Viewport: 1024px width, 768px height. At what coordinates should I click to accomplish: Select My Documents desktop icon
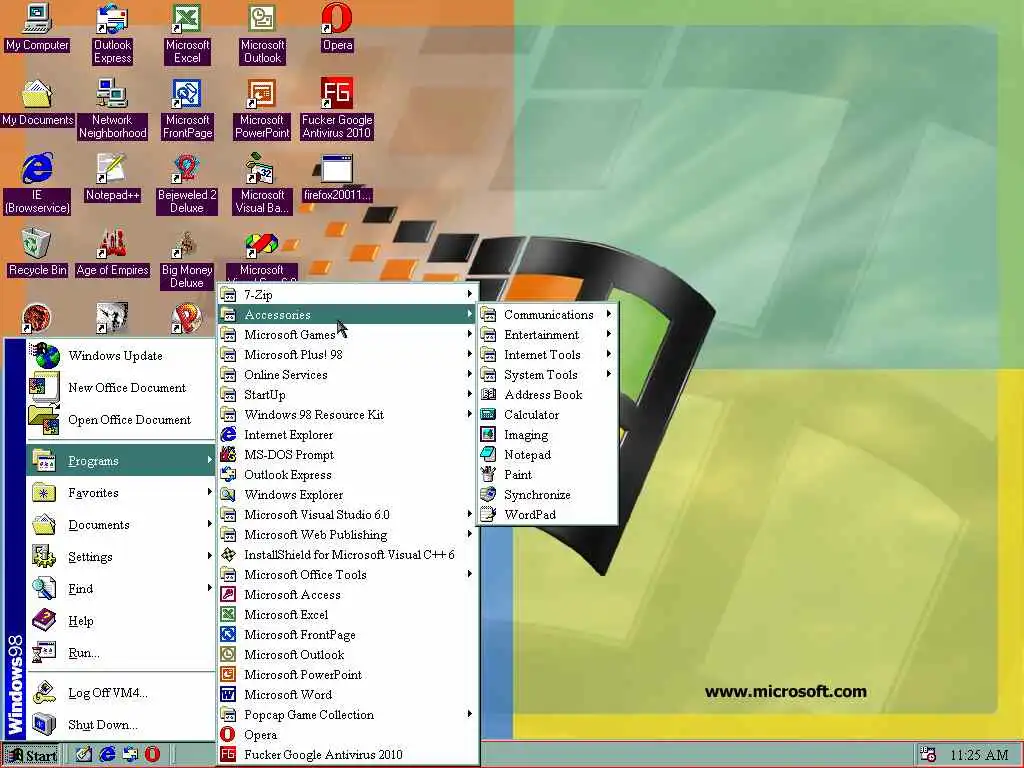point(37,103)
